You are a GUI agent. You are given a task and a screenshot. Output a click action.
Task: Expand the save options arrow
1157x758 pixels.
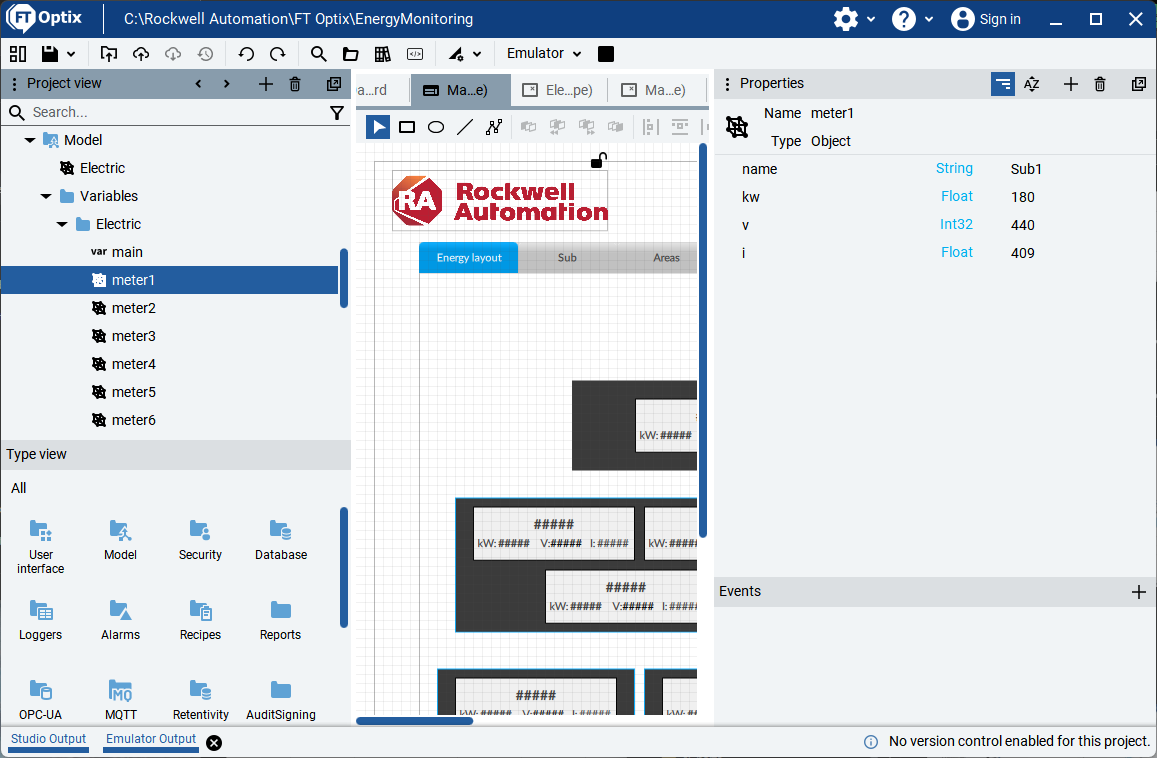point(71,54)
